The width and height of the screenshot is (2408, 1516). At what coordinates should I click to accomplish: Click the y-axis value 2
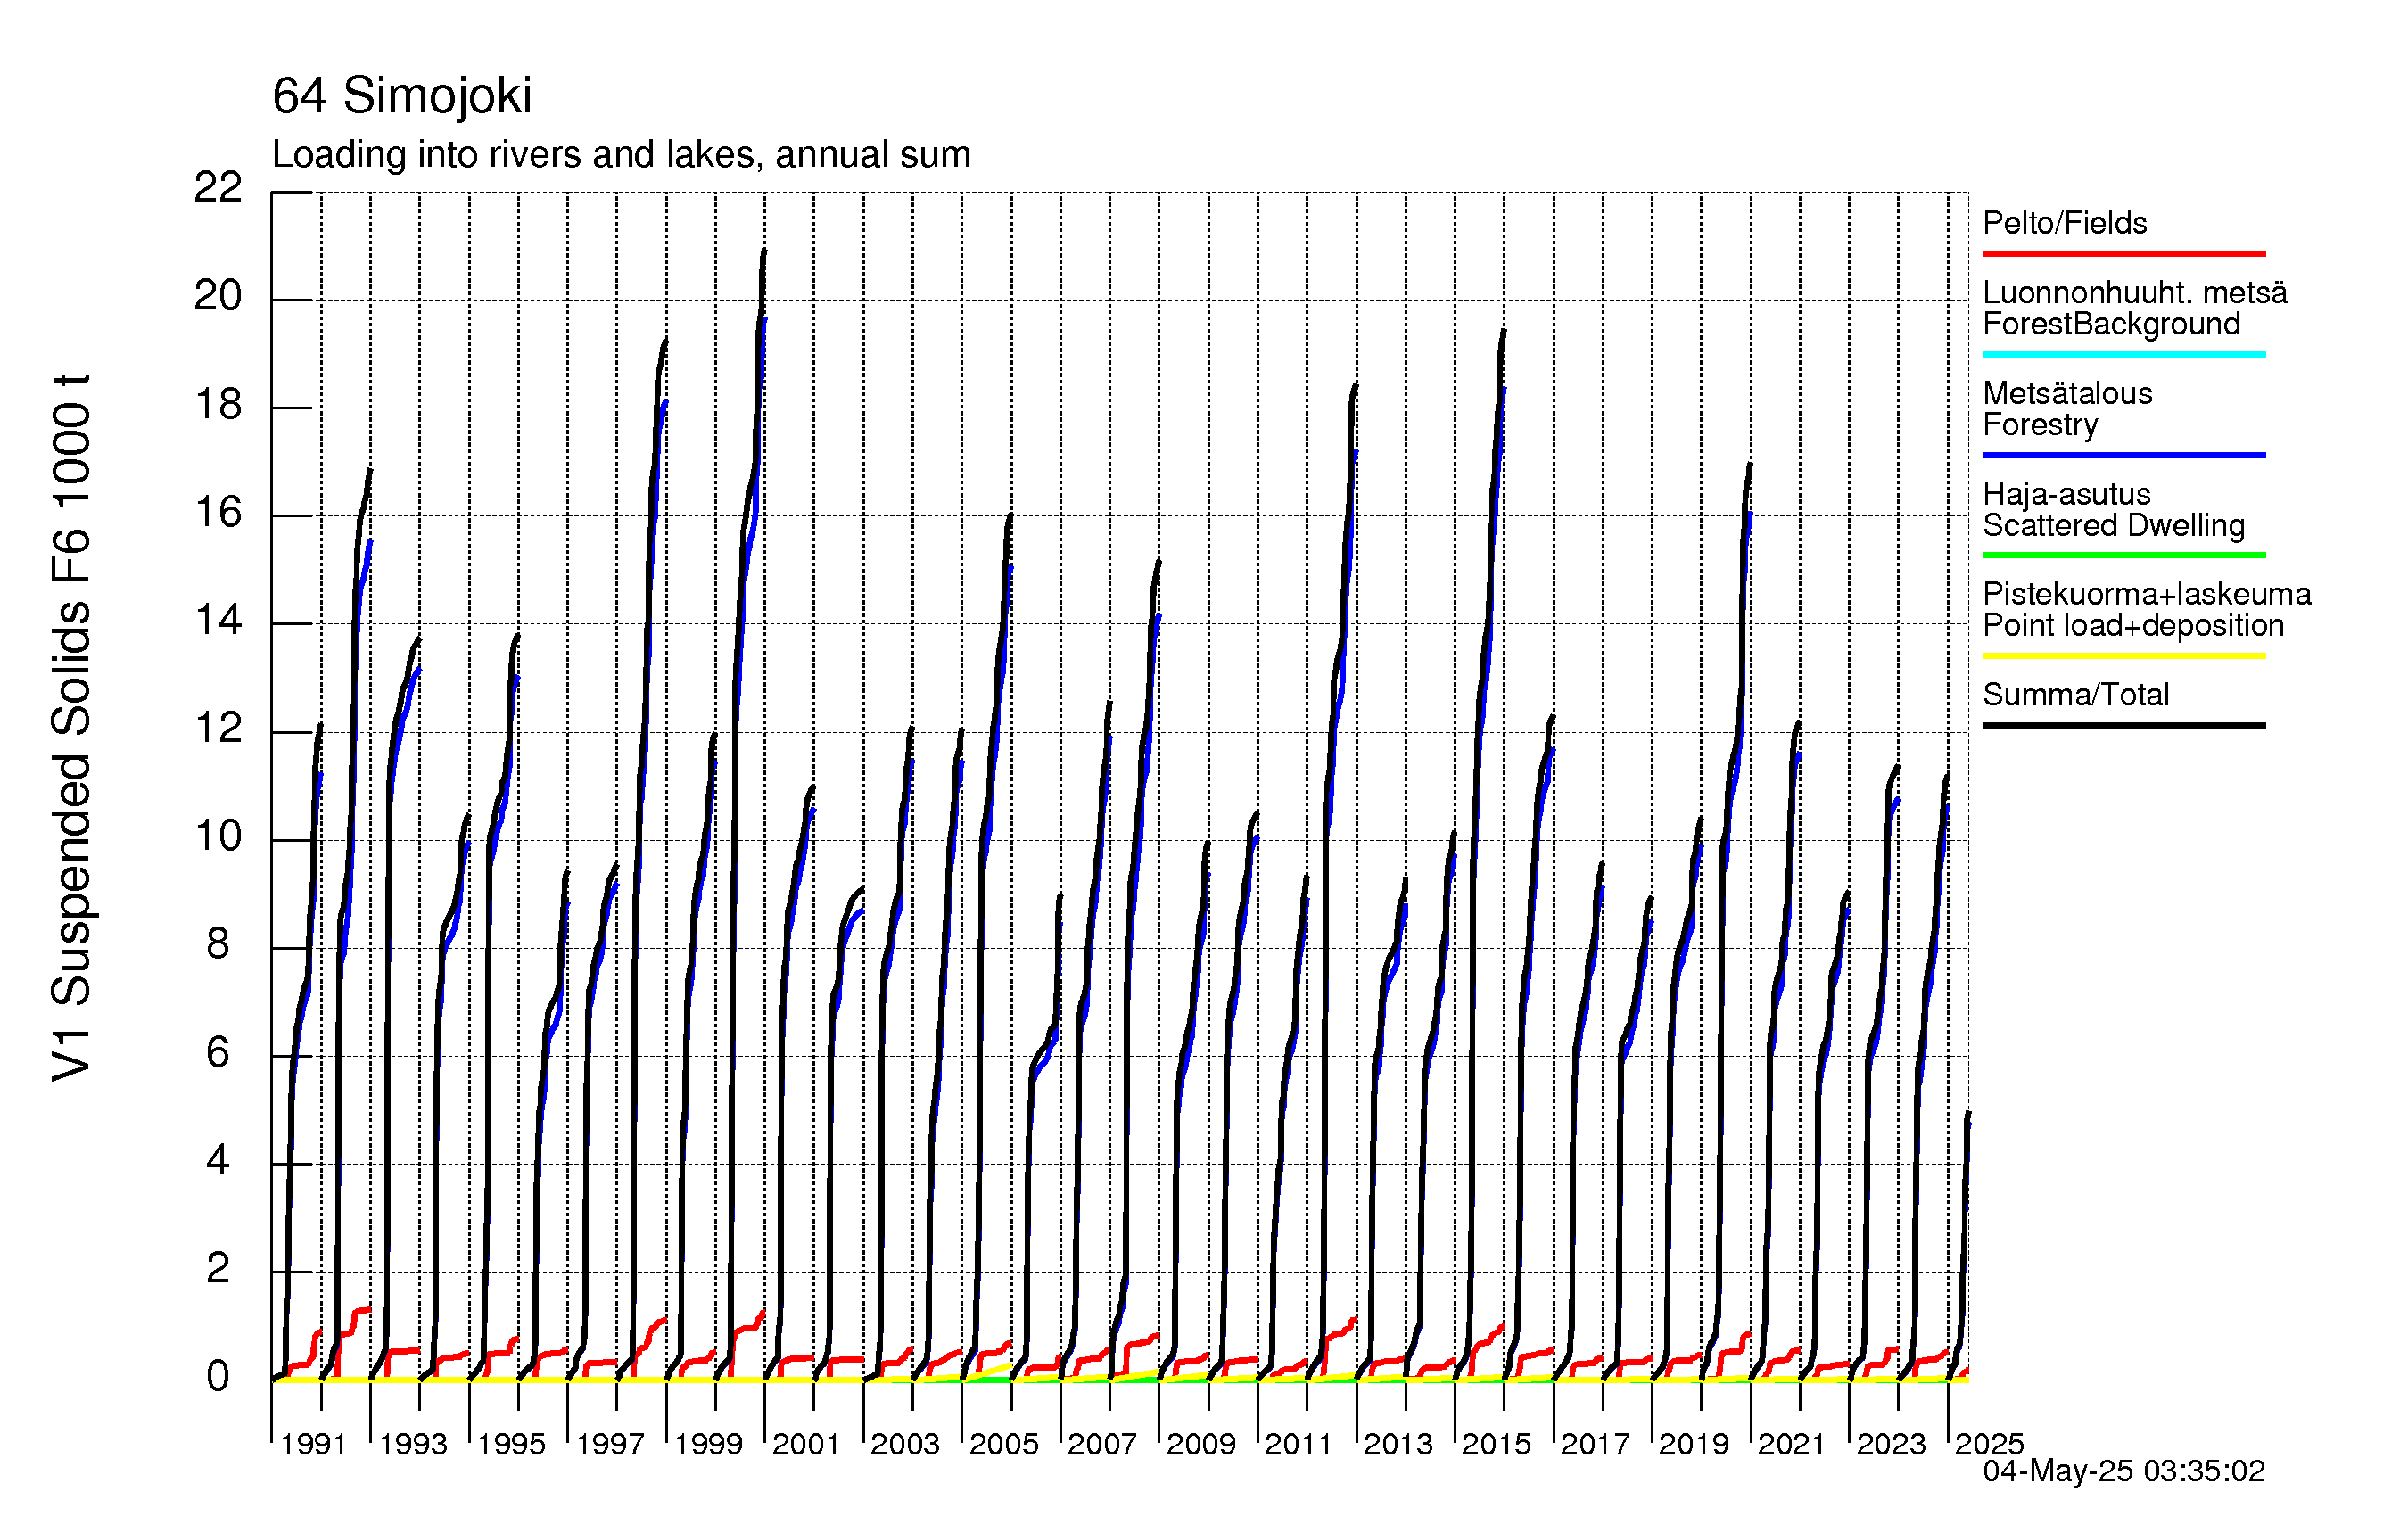(x=218, y=1268)
